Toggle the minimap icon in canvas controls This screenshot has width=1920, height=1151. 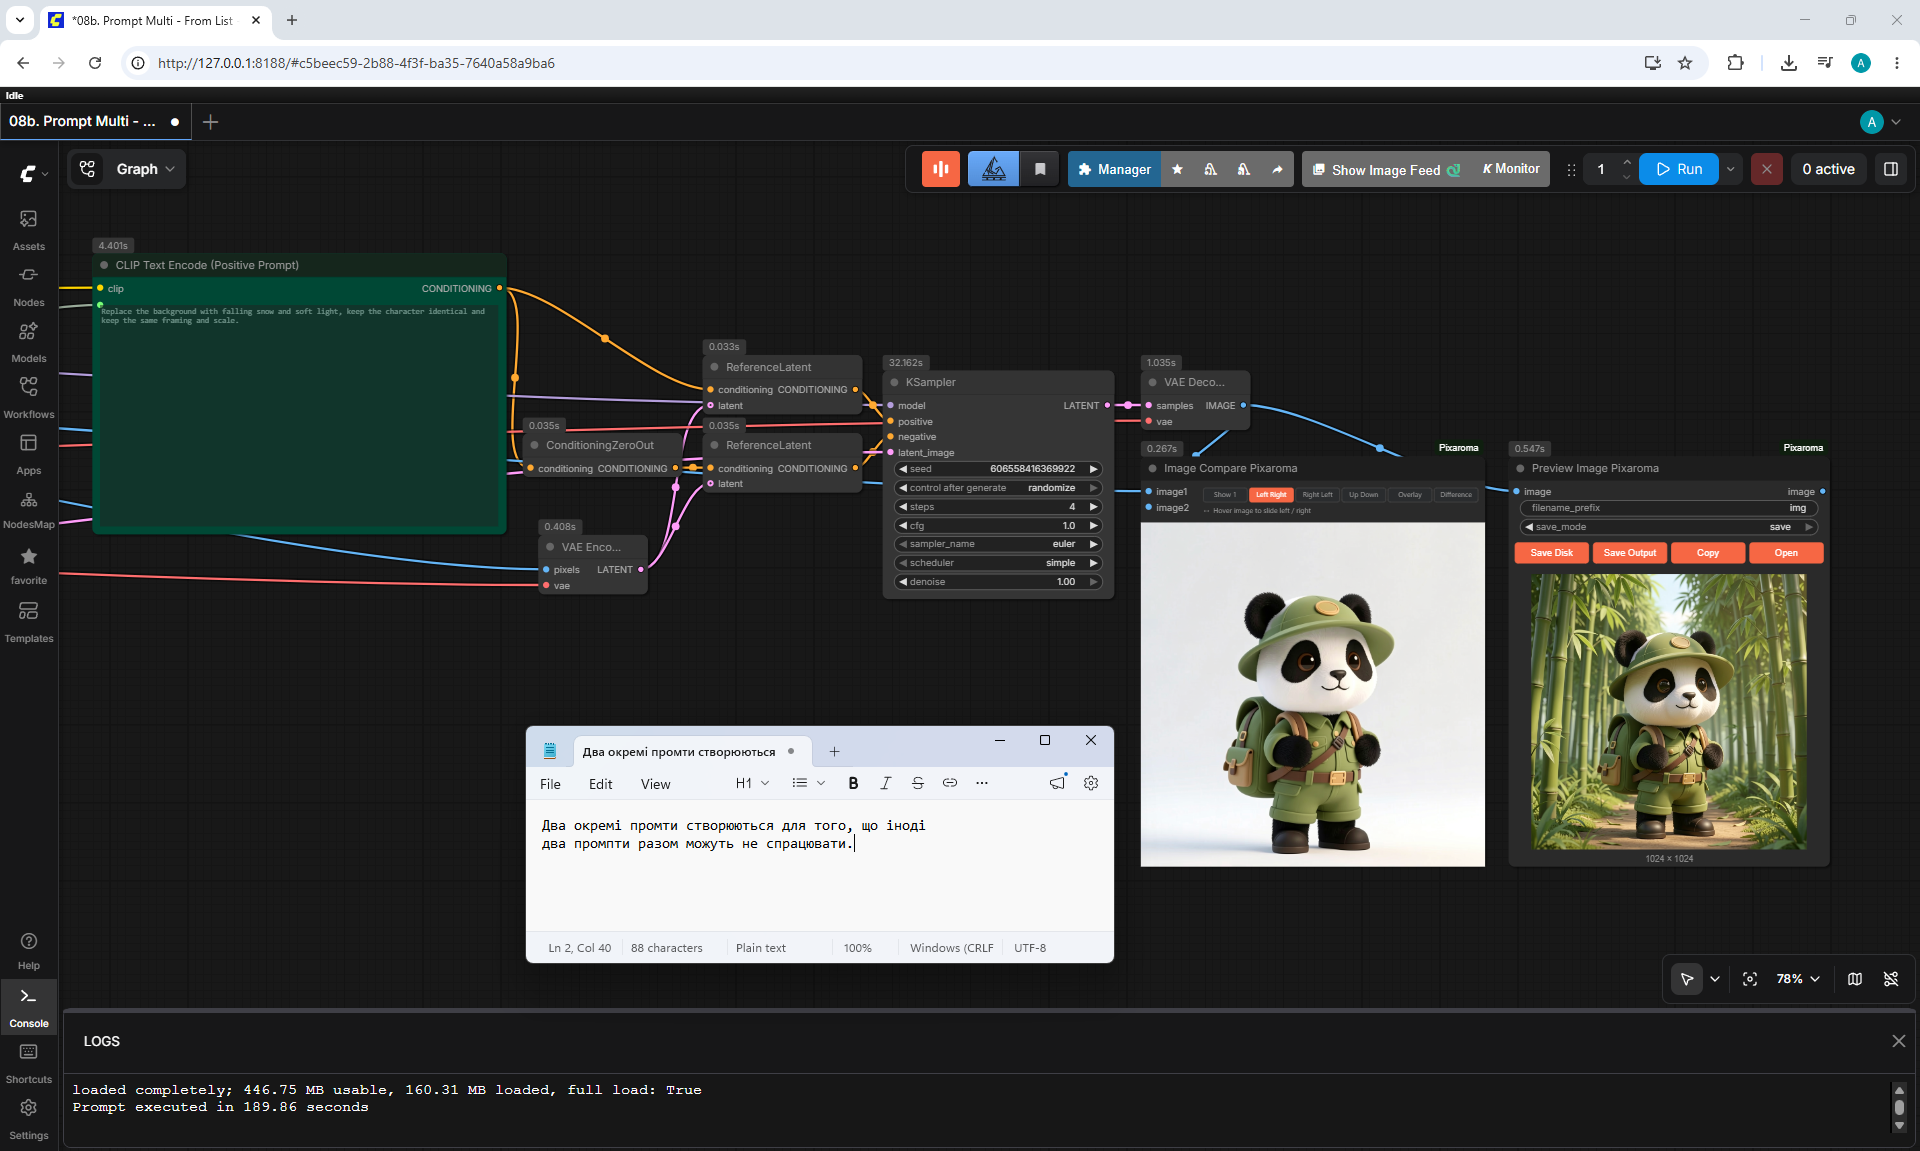pos(1855,979)
